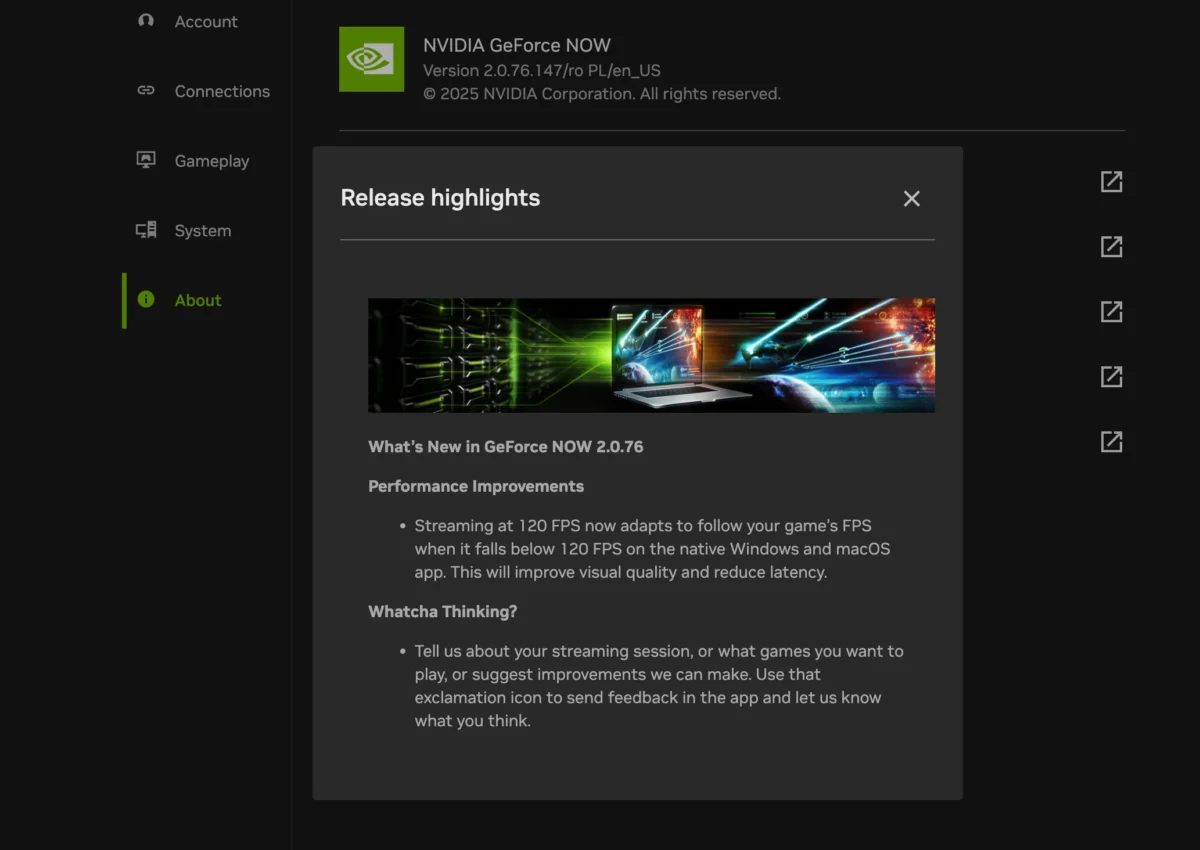The image size is (1200, 850).
Task: Click the System computer icon
Action: pos(146,230)
